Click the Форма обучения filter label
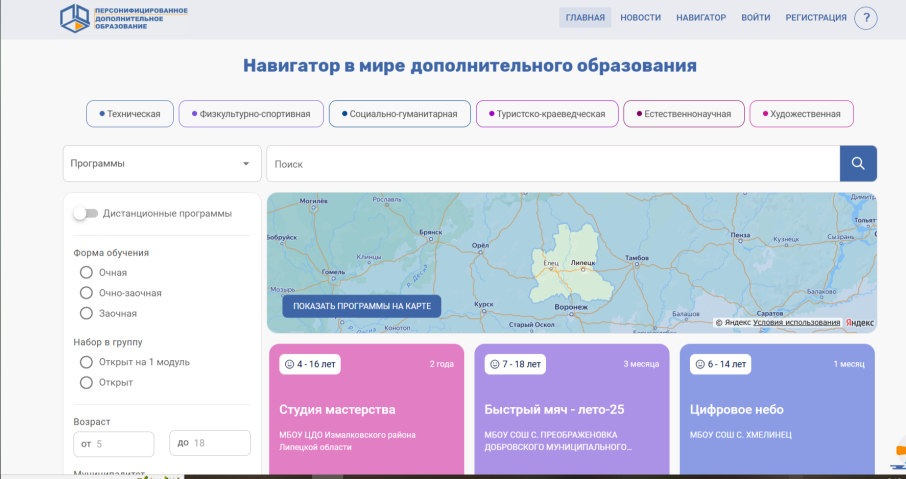The width and height of the screenshot is (906, 479). [x=111, y=253]
